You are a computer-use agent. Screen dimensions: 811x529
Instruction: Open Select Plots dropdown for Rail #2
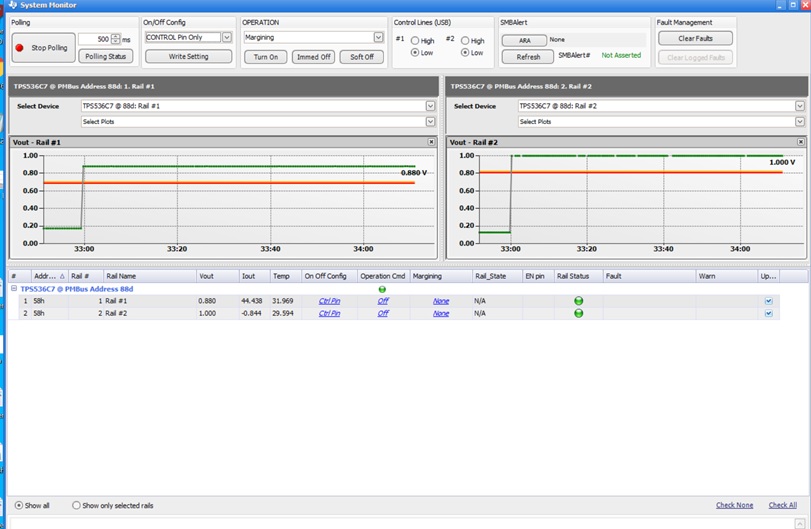pyautogui.click(x=799, y=122)
